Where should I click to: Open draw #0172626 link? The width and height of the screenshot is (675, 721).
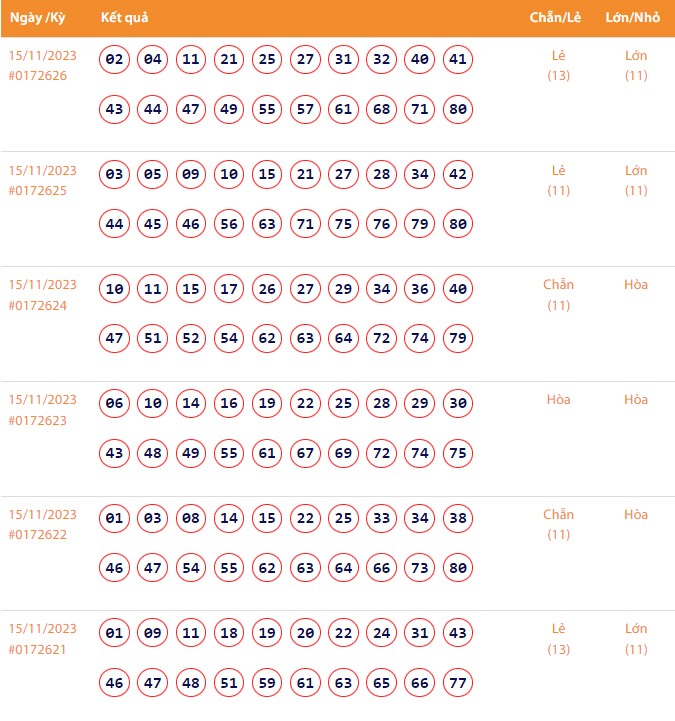[38, 76]
